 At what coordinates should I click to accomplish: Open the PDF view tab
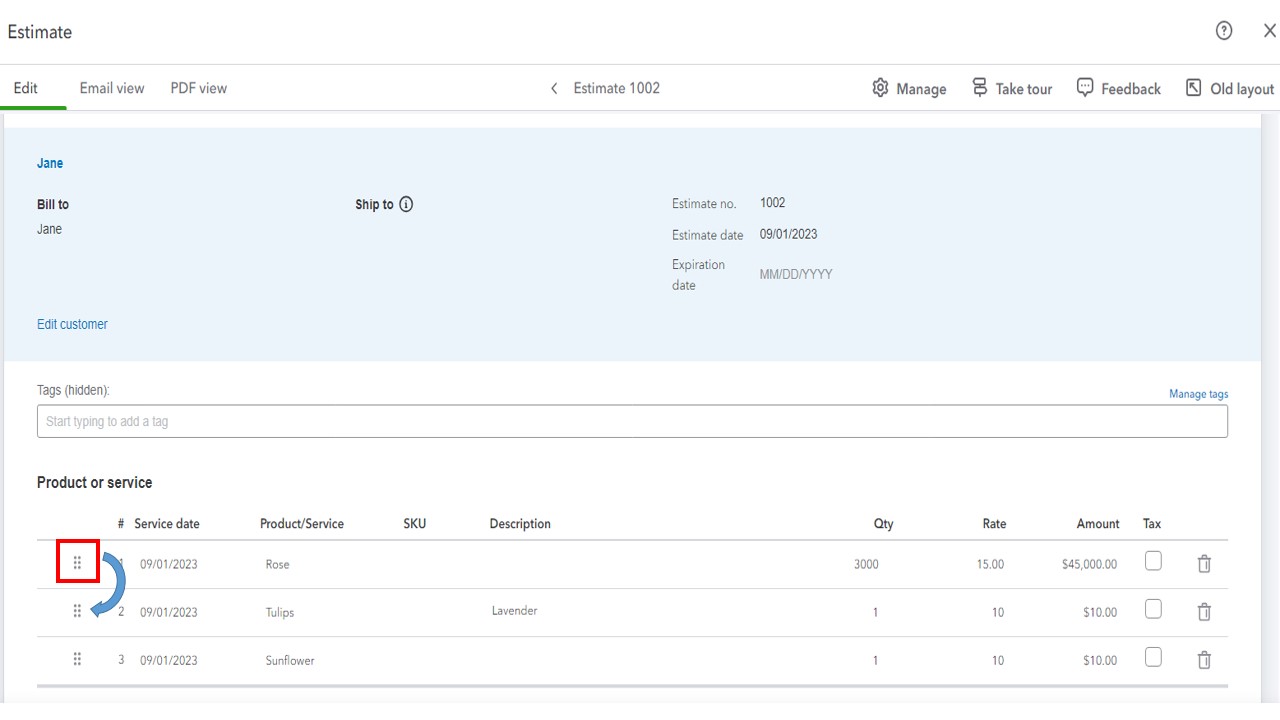(198, 88)
